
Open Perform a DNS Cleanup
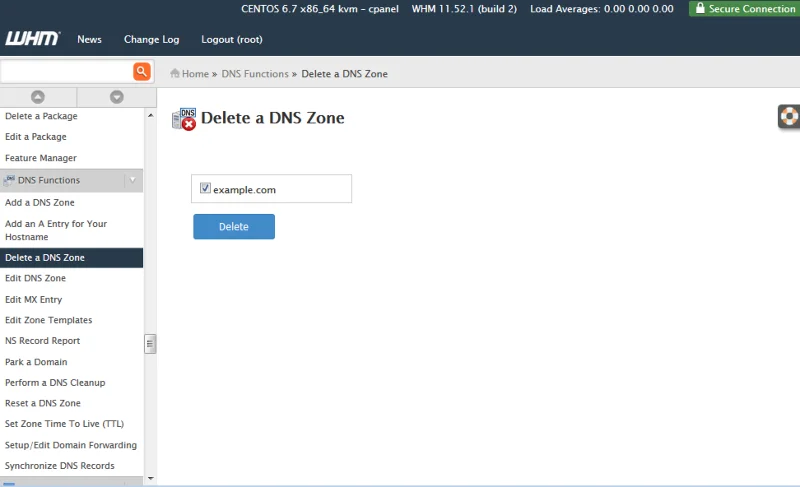(x=55, y=382)
